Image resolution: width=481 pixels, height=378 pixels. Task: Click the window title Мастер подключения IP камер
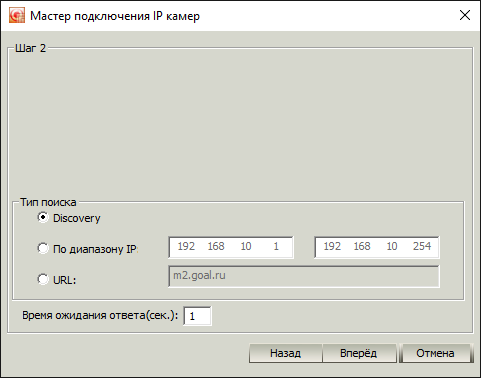[x=115, y=16]
